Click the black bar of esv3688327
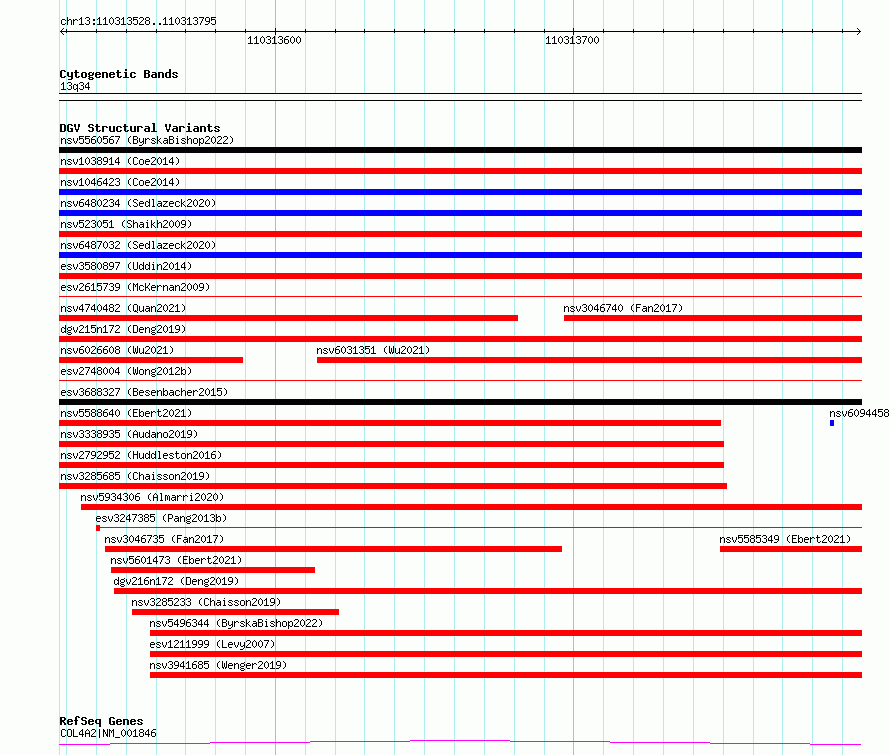 (x=460, y=402)
